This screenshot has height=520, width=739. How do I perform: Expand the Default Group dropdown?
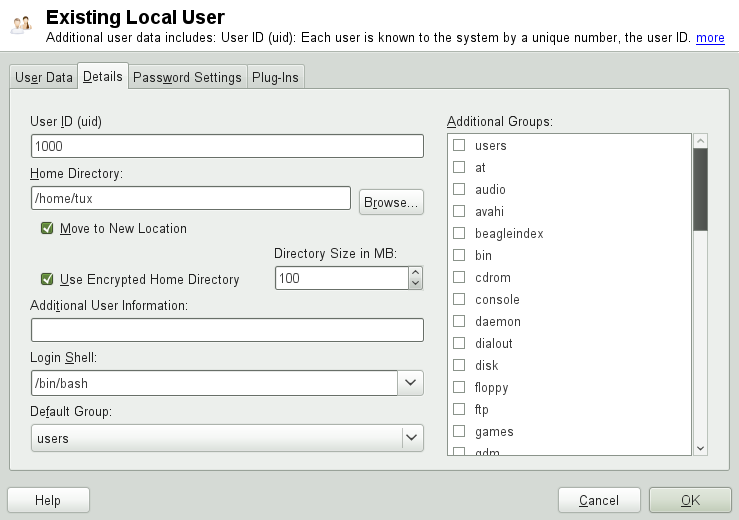[x=410, y=438]
